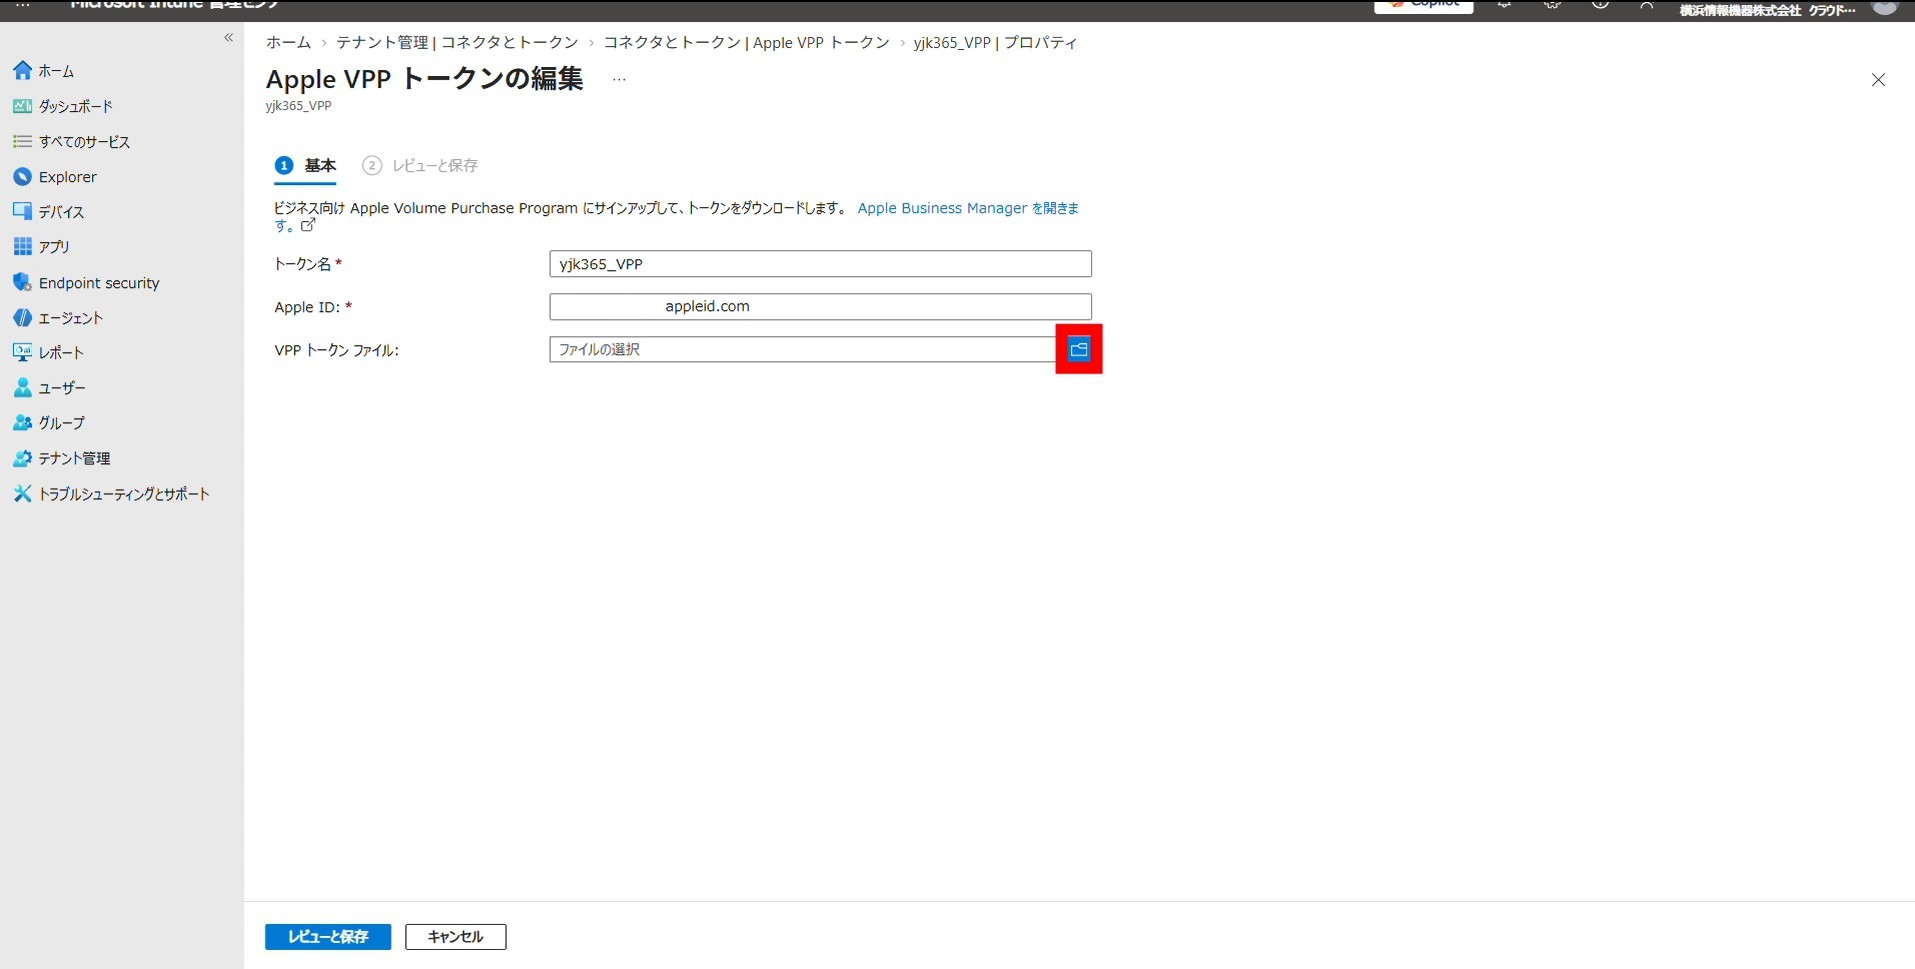This screenshot has width=1915, height=969.
Task: Open Endpoint security in the sidebar
Action: 86,283
